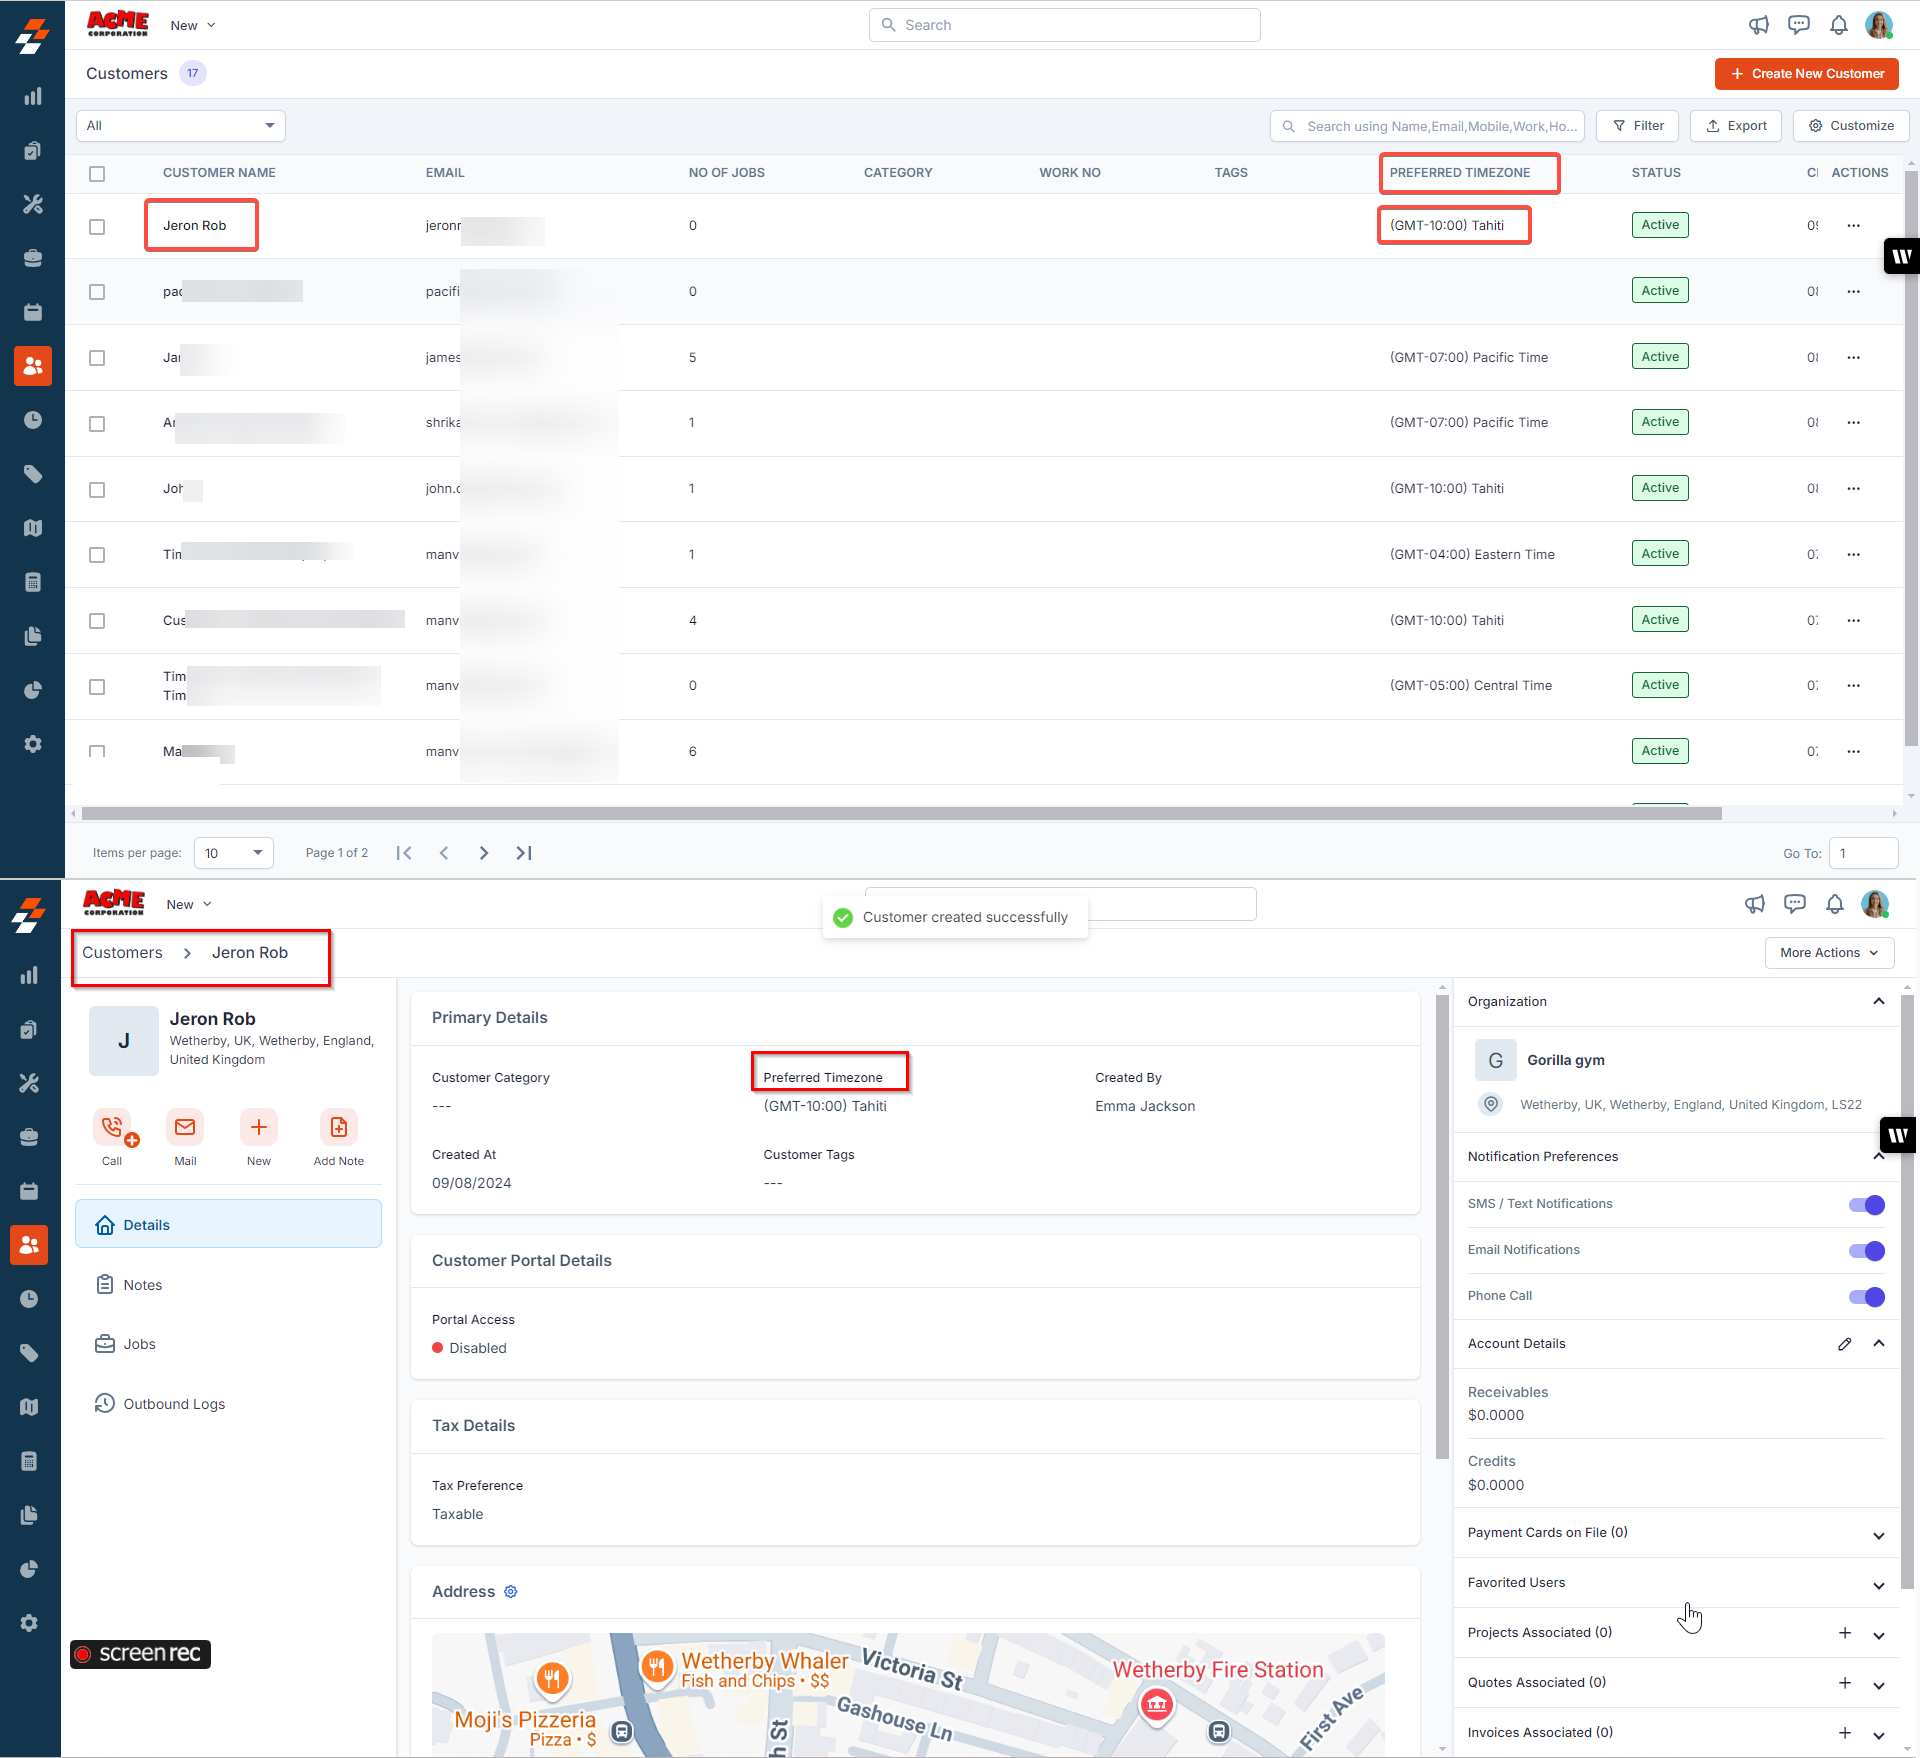The height and width of the screenshot is (1758, 1920).
Task: Expand Payment Cards on File section
Action: click(x=1878, y=1535)
